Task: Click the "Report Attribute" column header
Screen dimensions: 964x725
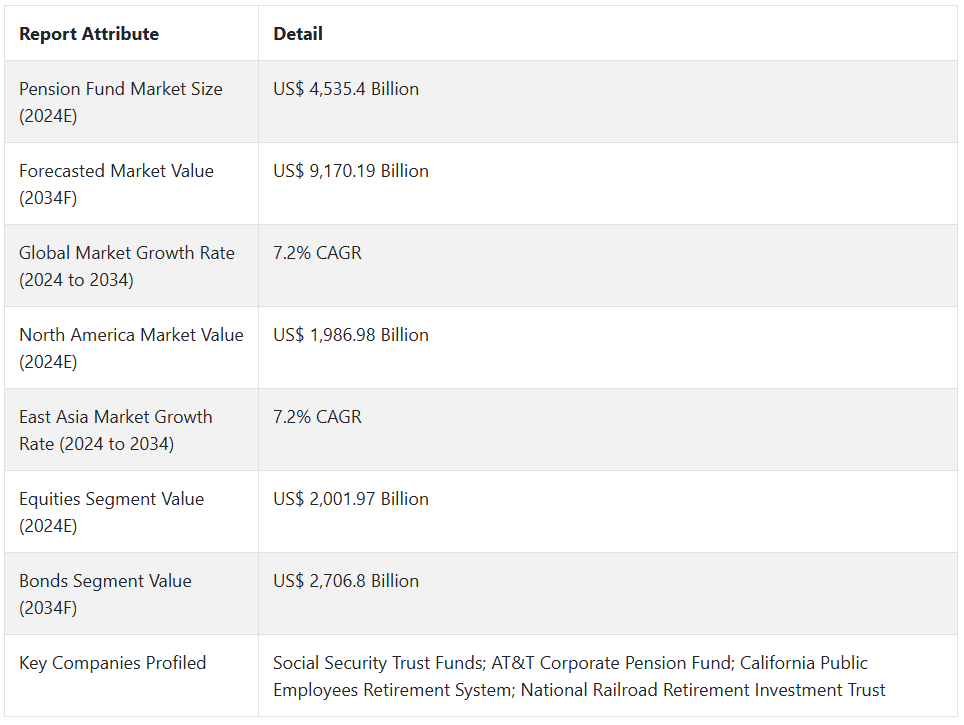Action: (89, 34)
